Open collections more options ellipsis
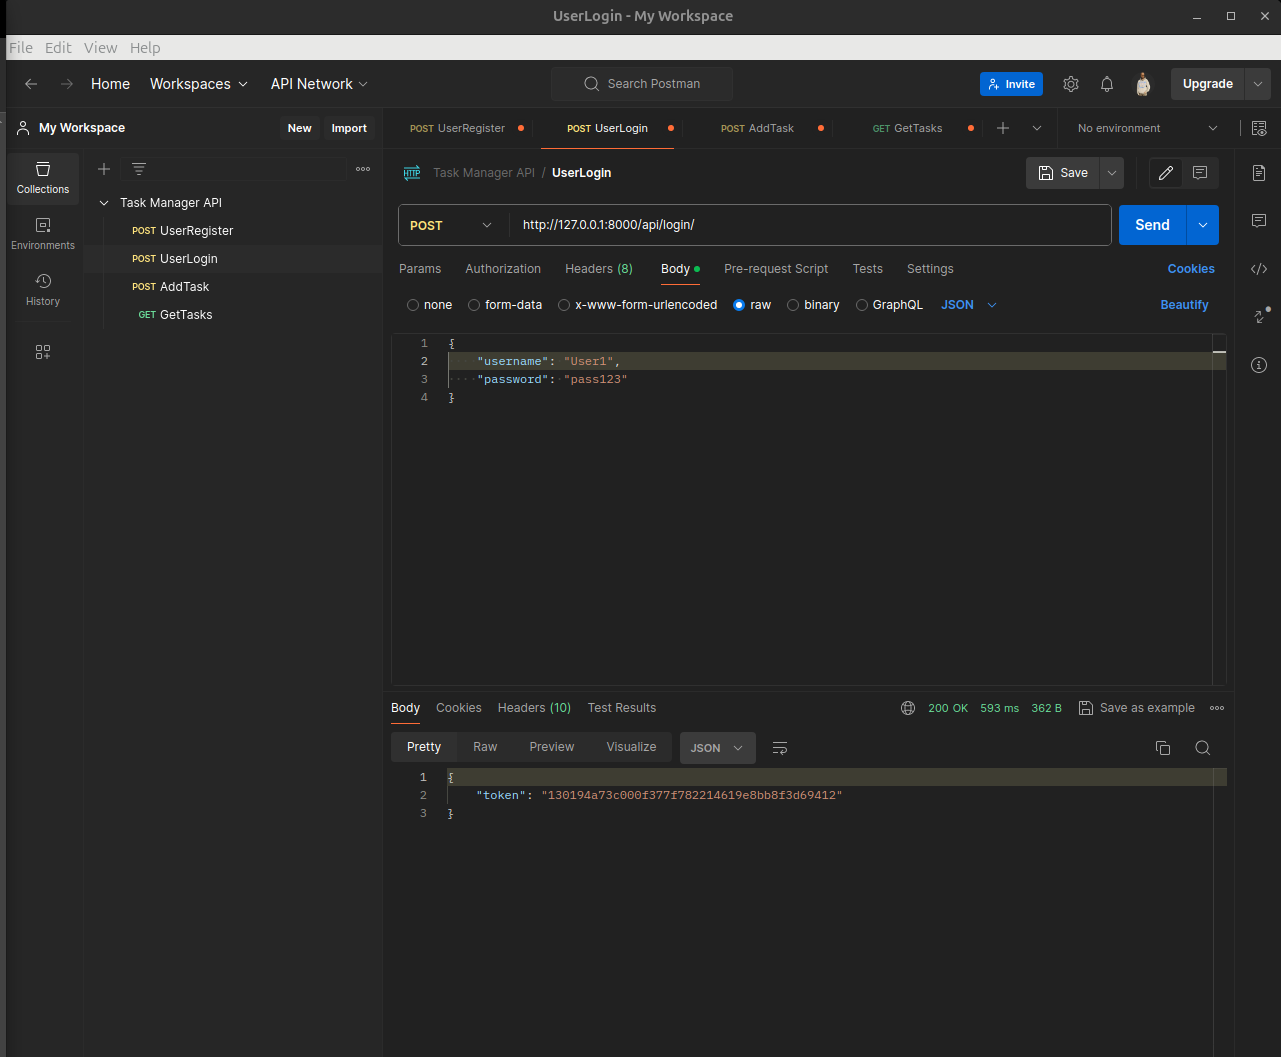Image resolution: width=1281 pixels, height=1057 pixels. 363,169
